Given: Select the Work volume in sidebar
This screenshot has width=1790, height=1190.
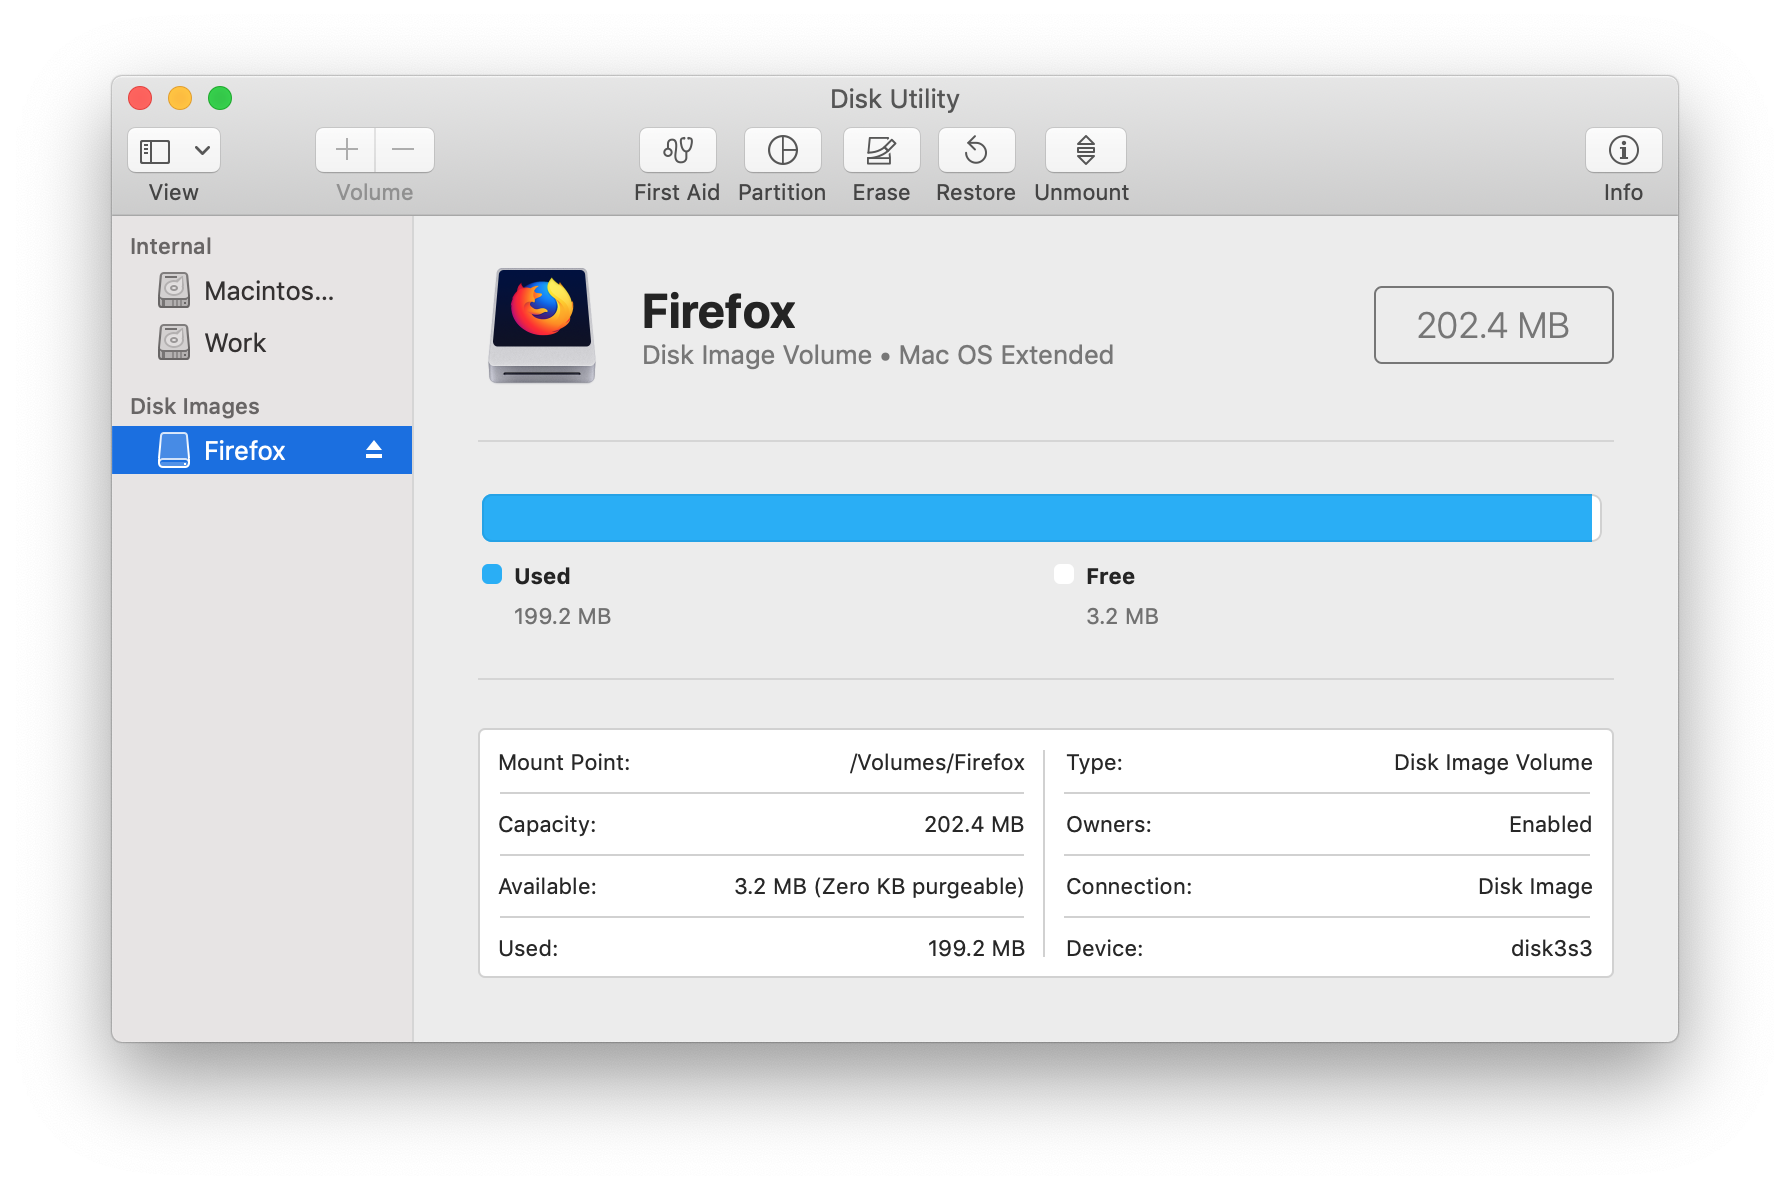Looking at the screenshot, I should [x=262, y=343].
